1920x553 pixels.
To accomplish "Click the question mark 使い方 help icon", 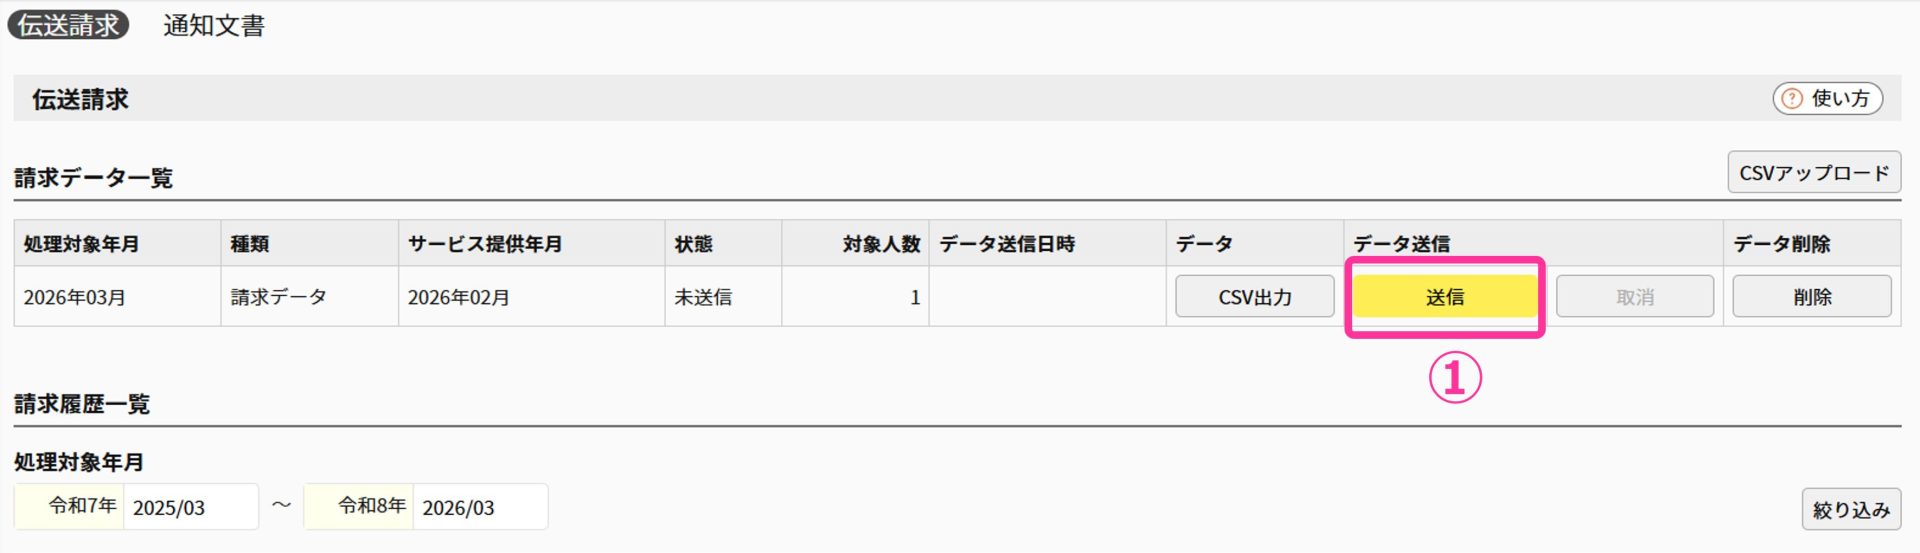I will coord(1792,98).
